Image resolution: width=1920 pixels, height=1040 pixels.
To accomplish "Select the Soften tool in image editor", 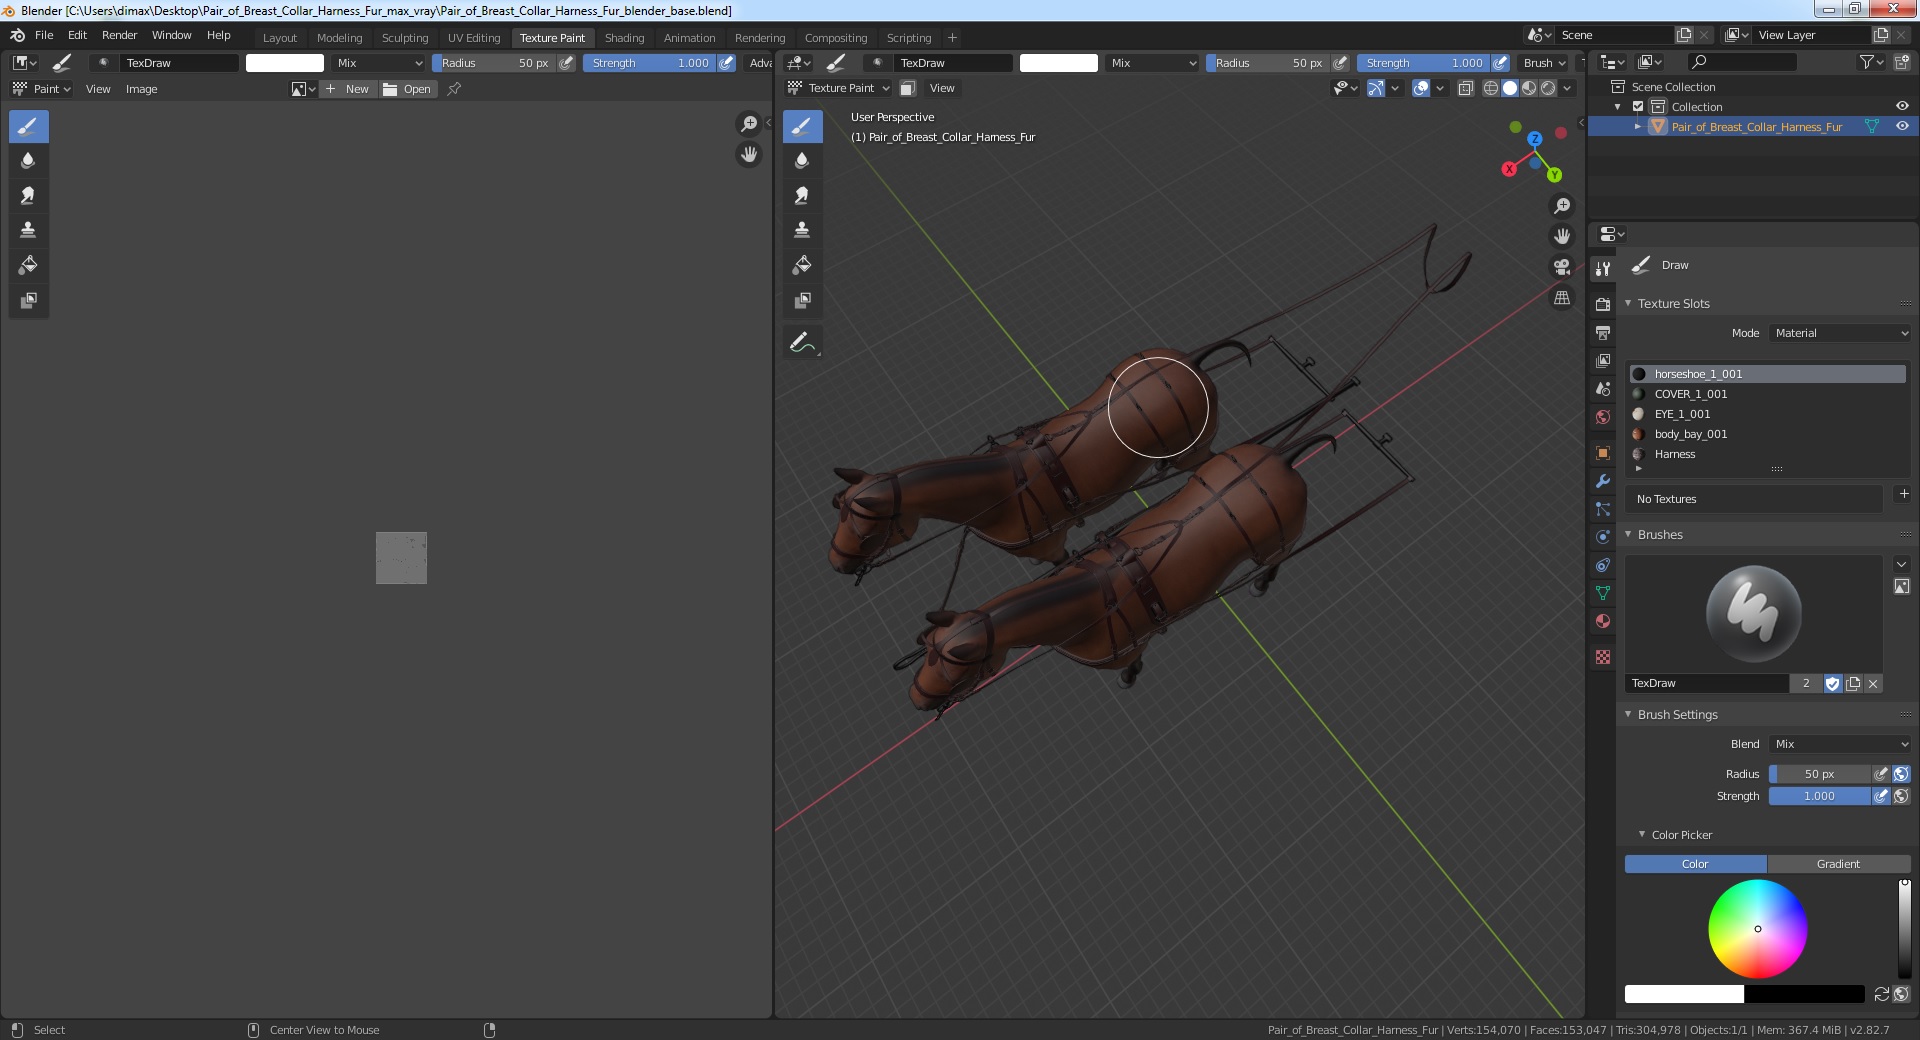I will click(x=28, y=161).
